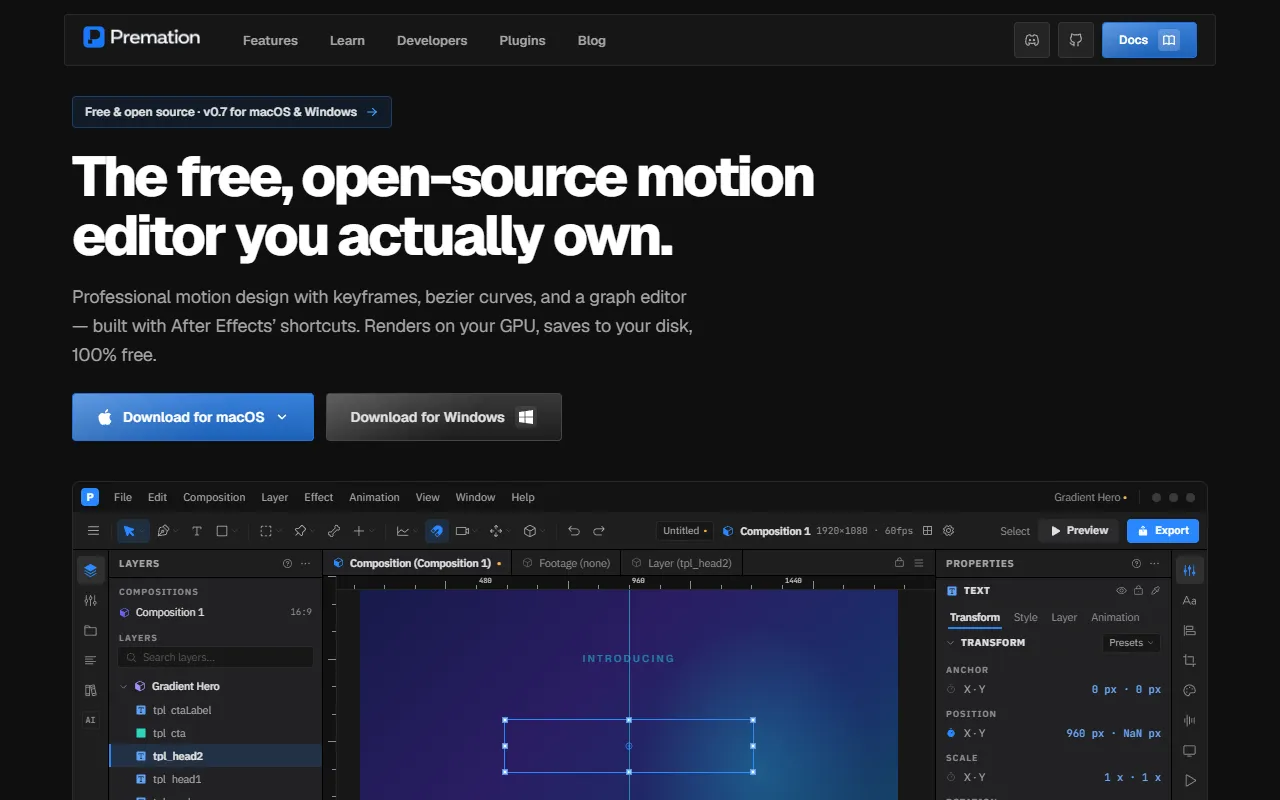Select the Camera tool in toolbar
The height and width of the screenshot is (800, 1280).
tap(462, 531)
